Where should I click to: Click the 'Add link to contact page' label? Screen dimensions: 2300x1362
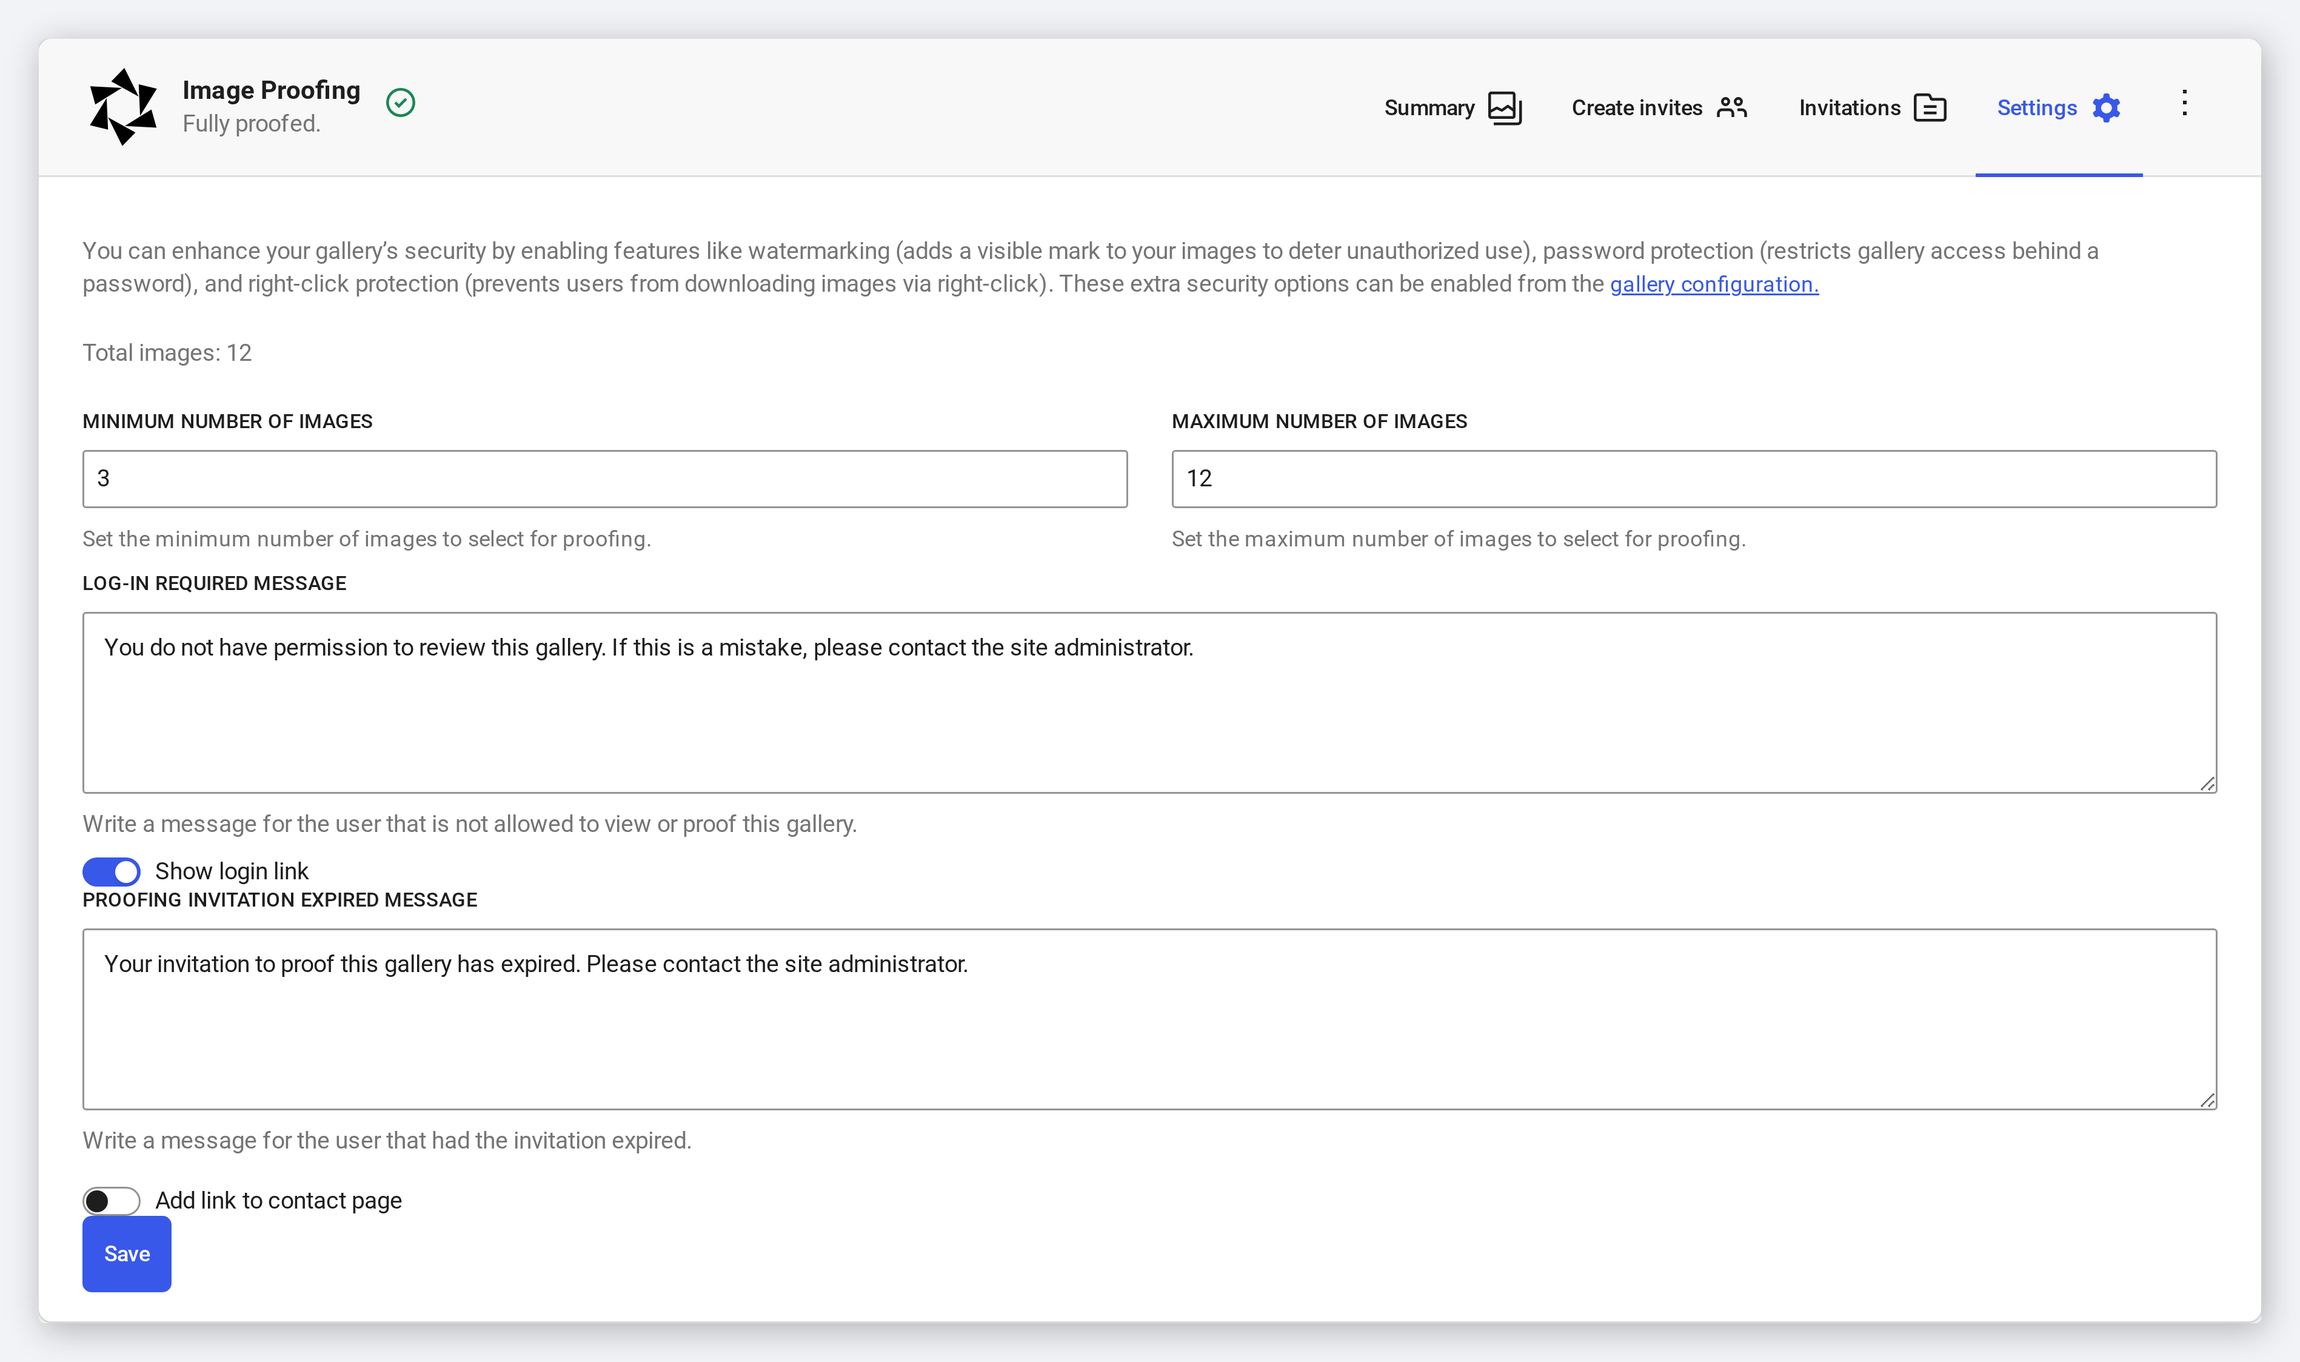pos(279,1201)
